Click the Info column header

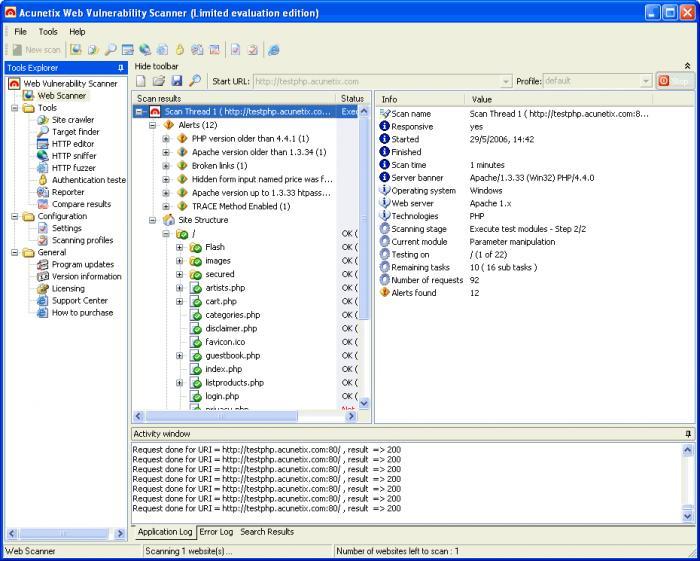tap(421, 100)
